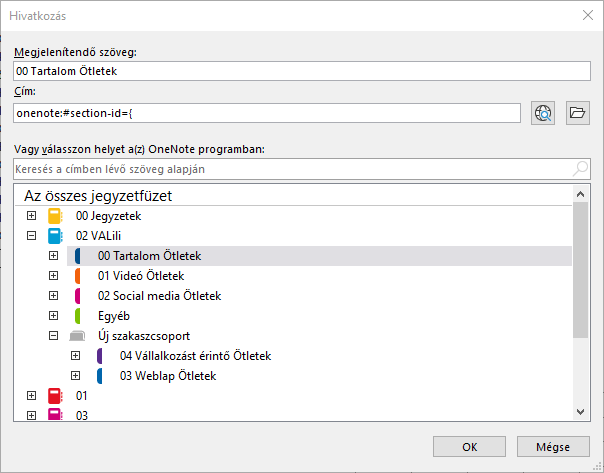Click the browse for file folder icon

click(x=577, y=112)
